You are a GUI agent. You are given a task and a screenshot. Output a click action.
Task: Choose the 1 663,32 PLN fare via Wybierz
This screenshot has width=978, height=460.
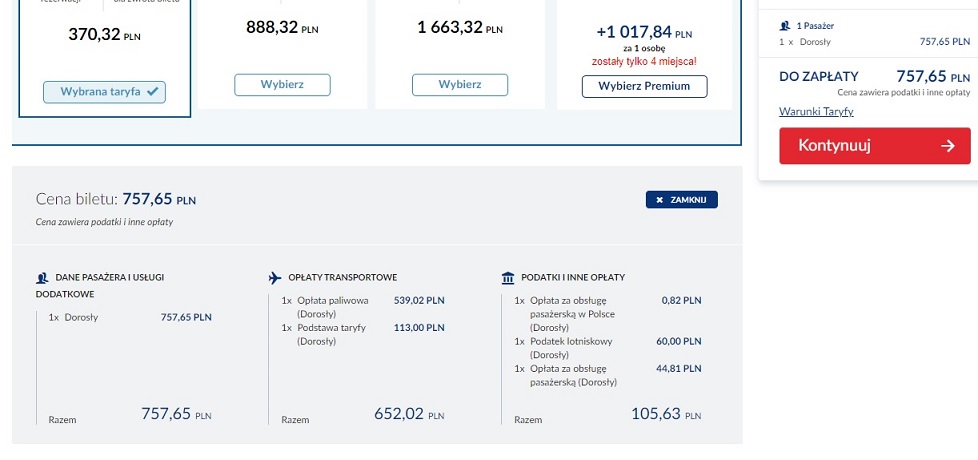(460, 85)
